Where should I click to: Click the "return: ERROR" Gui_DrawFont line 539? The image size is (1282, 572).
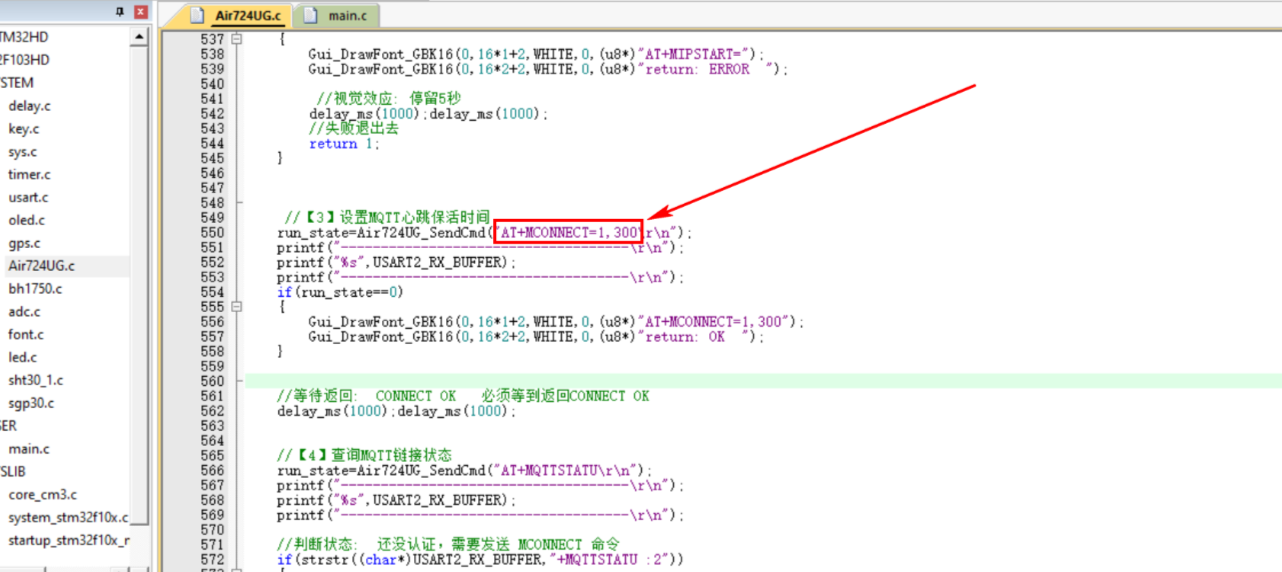(548, 69)
